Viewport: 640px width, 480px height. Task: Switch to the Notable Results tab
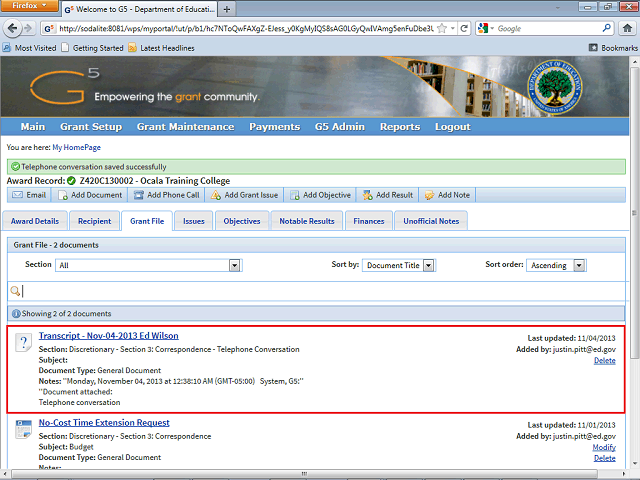click(x=307, y=221)
